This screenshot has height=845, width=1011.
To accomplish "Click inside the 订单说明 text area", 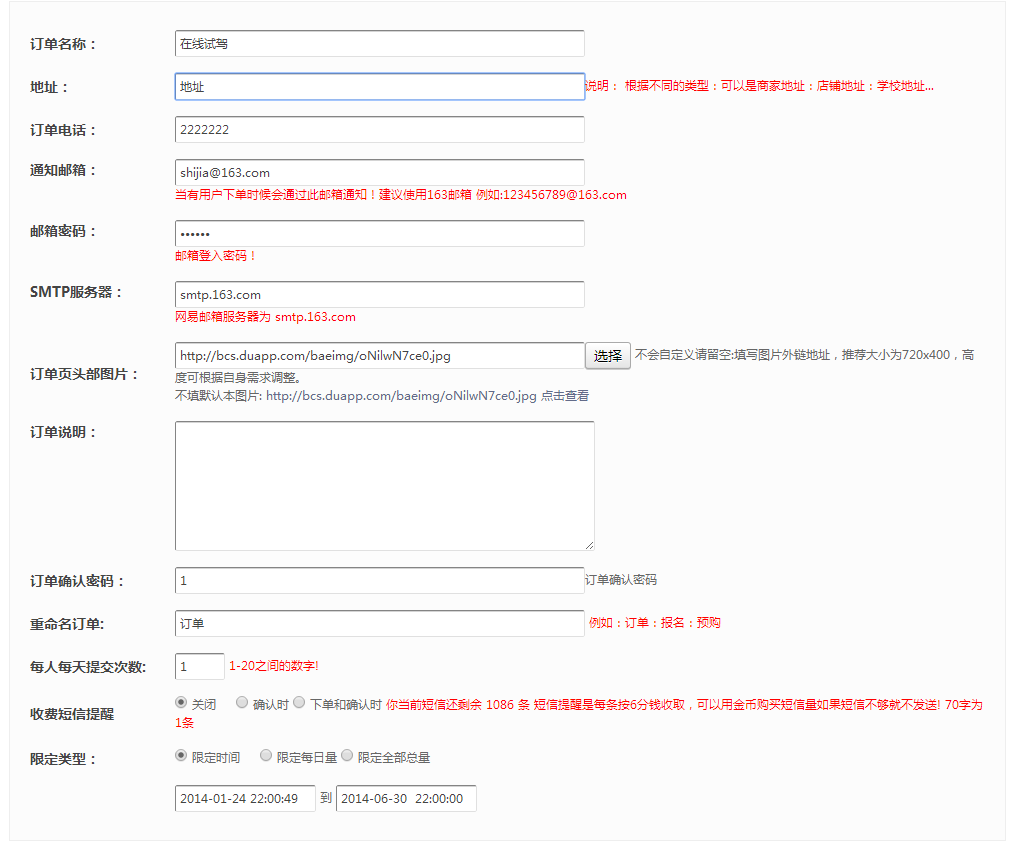I will [384, 485].
